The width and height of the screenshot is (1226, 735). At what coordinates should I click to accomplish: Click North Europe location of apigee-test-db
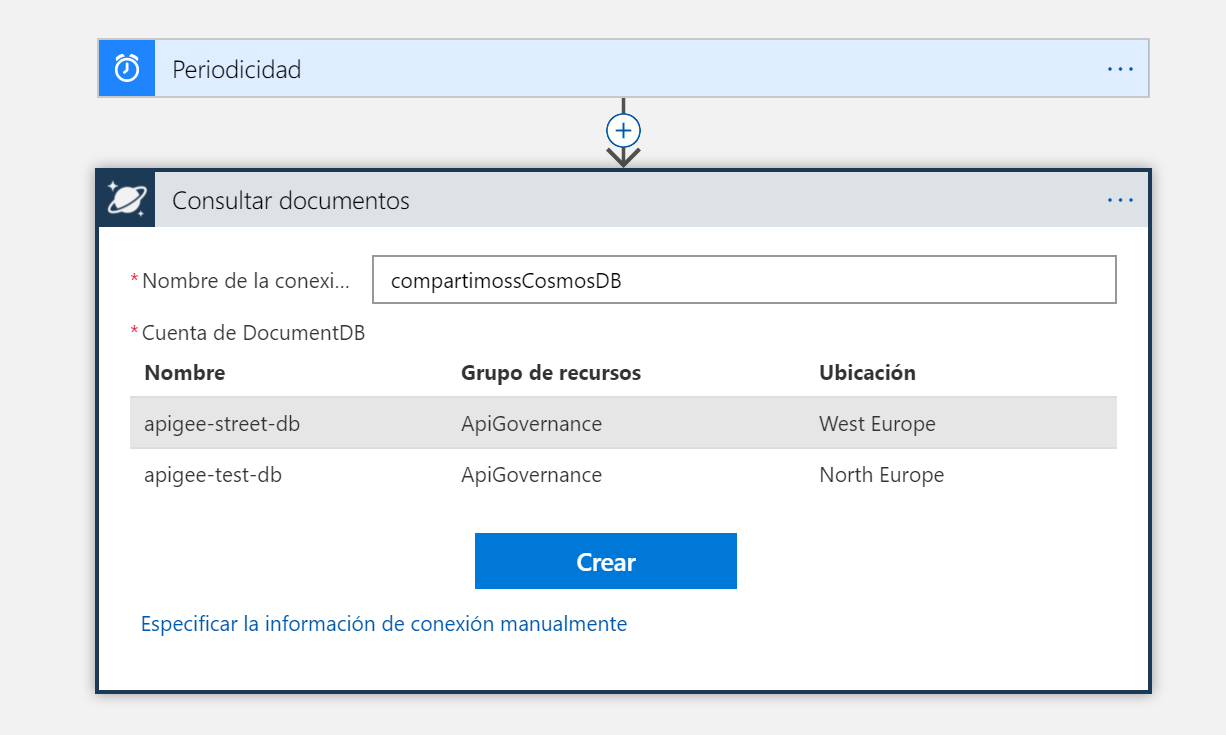click(x=881, y=474)
